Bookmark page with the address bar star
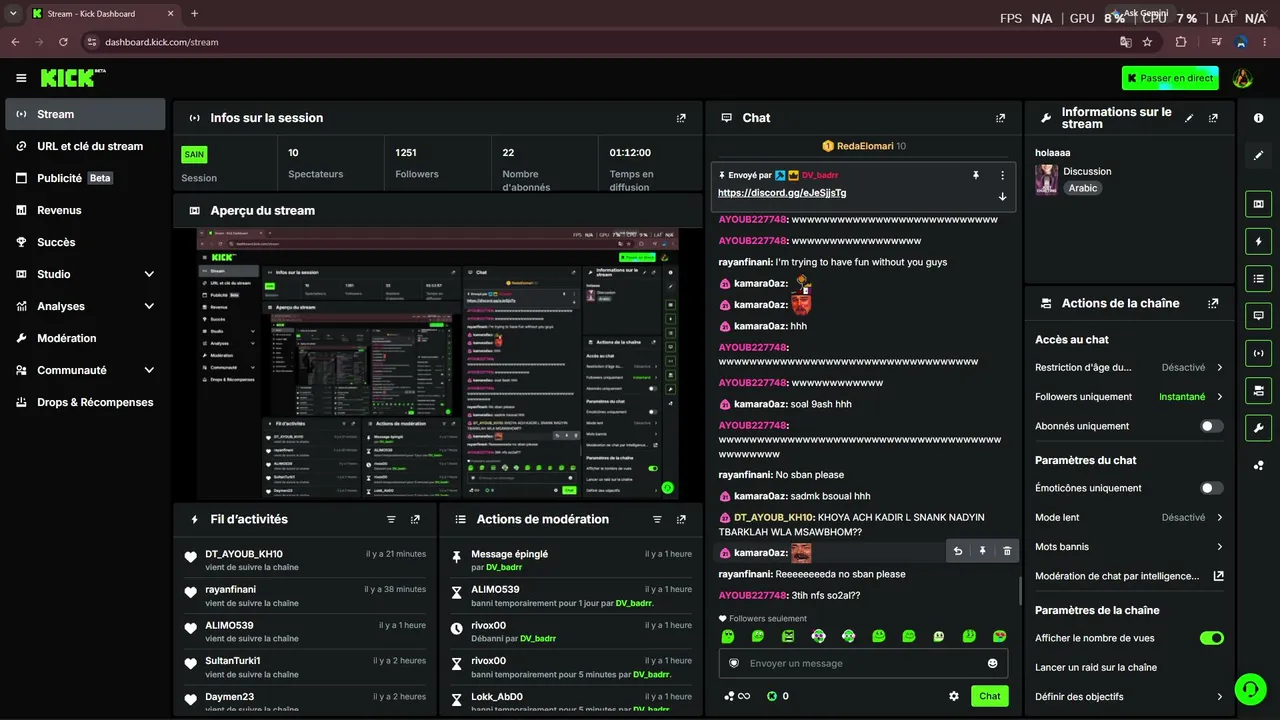This screenshot has height=720, width=1280. (1147, 42)
